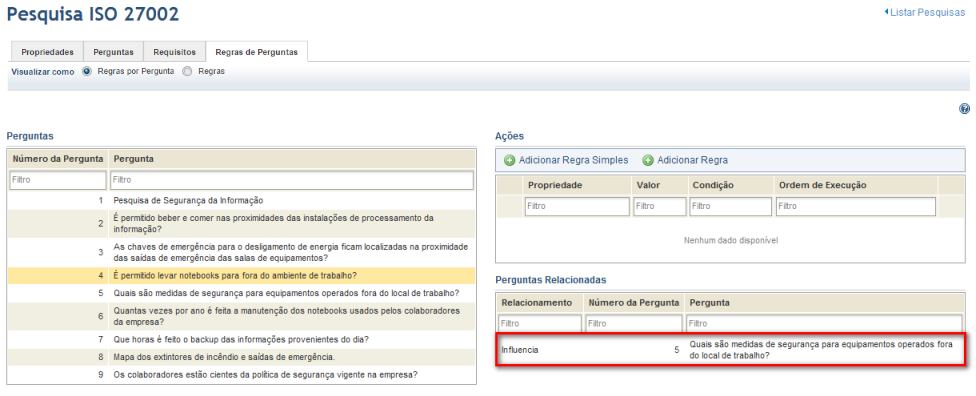This screenshot has height=396, width=976.
Task: Select the Regras radio button
Action: pyautogui.click(x=187, y=71)
